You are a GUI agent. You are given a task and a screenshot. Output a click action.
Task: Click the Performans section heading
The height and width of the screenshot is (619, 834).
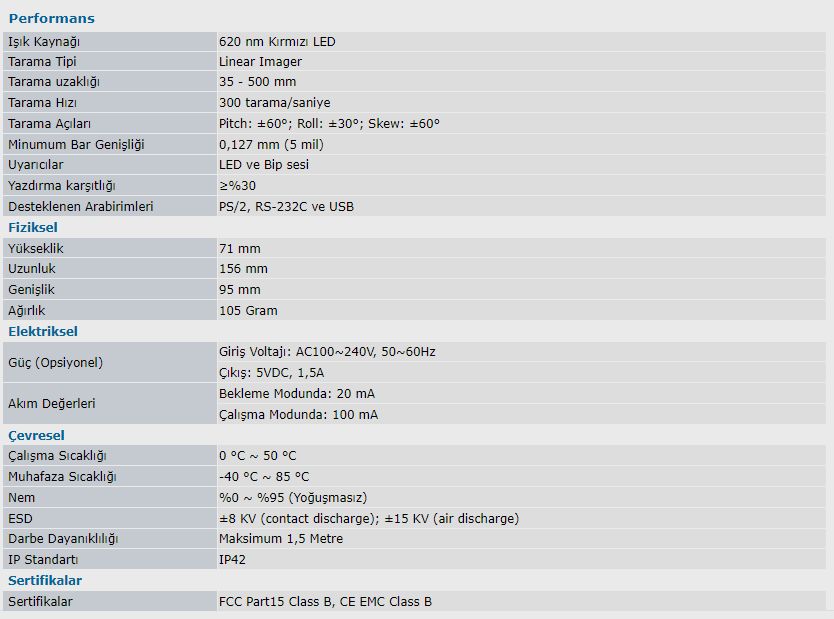click(x=51, y=19)
